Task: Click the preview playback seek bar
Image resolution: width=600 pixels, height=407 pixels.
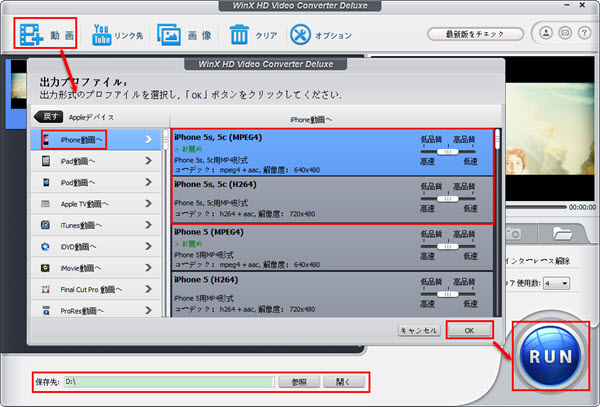Action: [x=536, y=207]
